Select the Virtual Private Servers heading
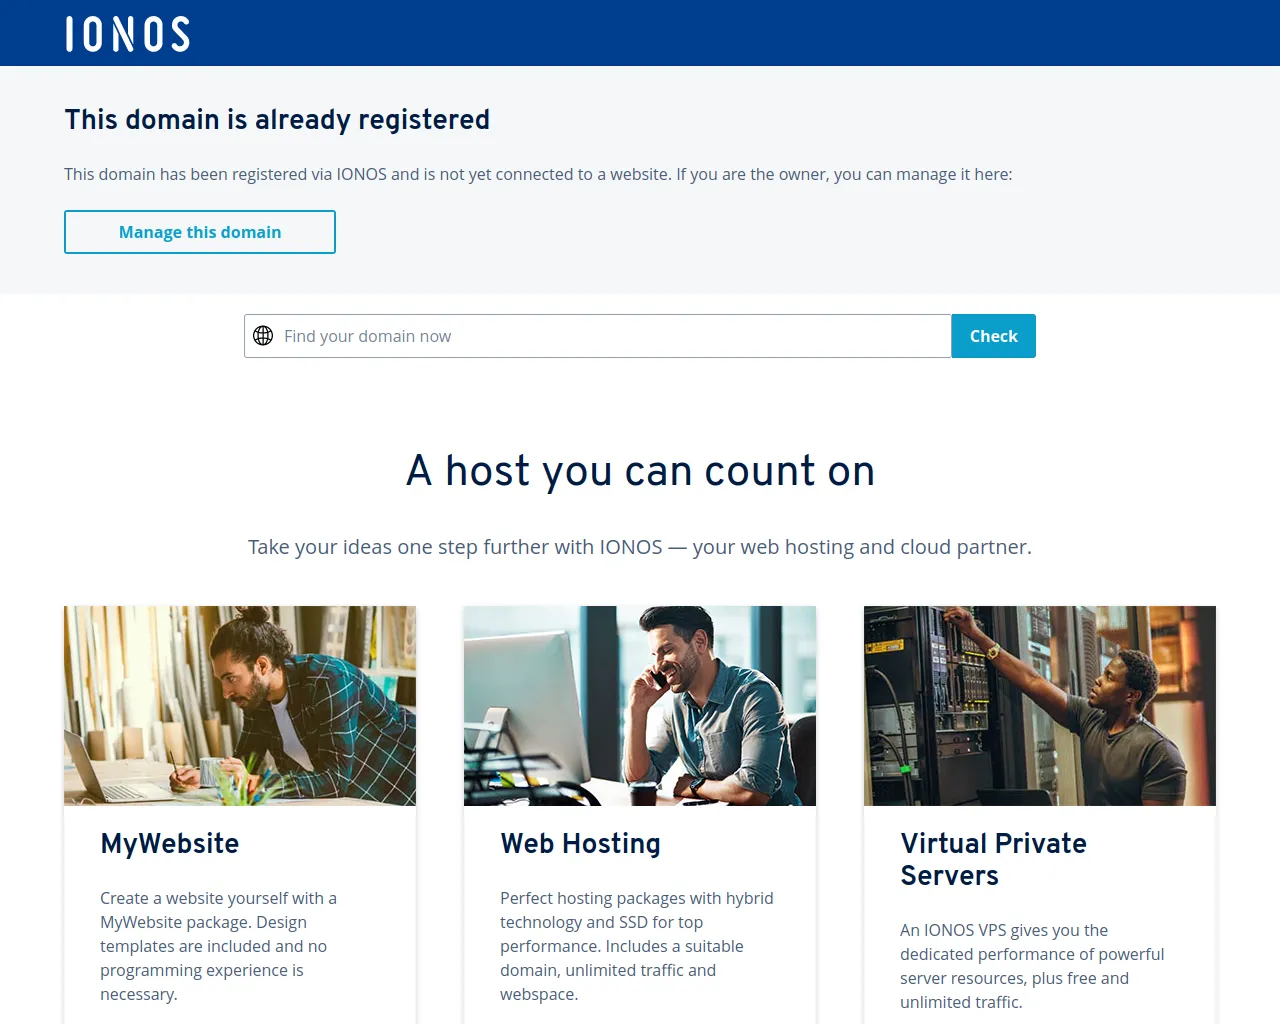This screenshot has width=1280, height=1024. pos(993,860)
